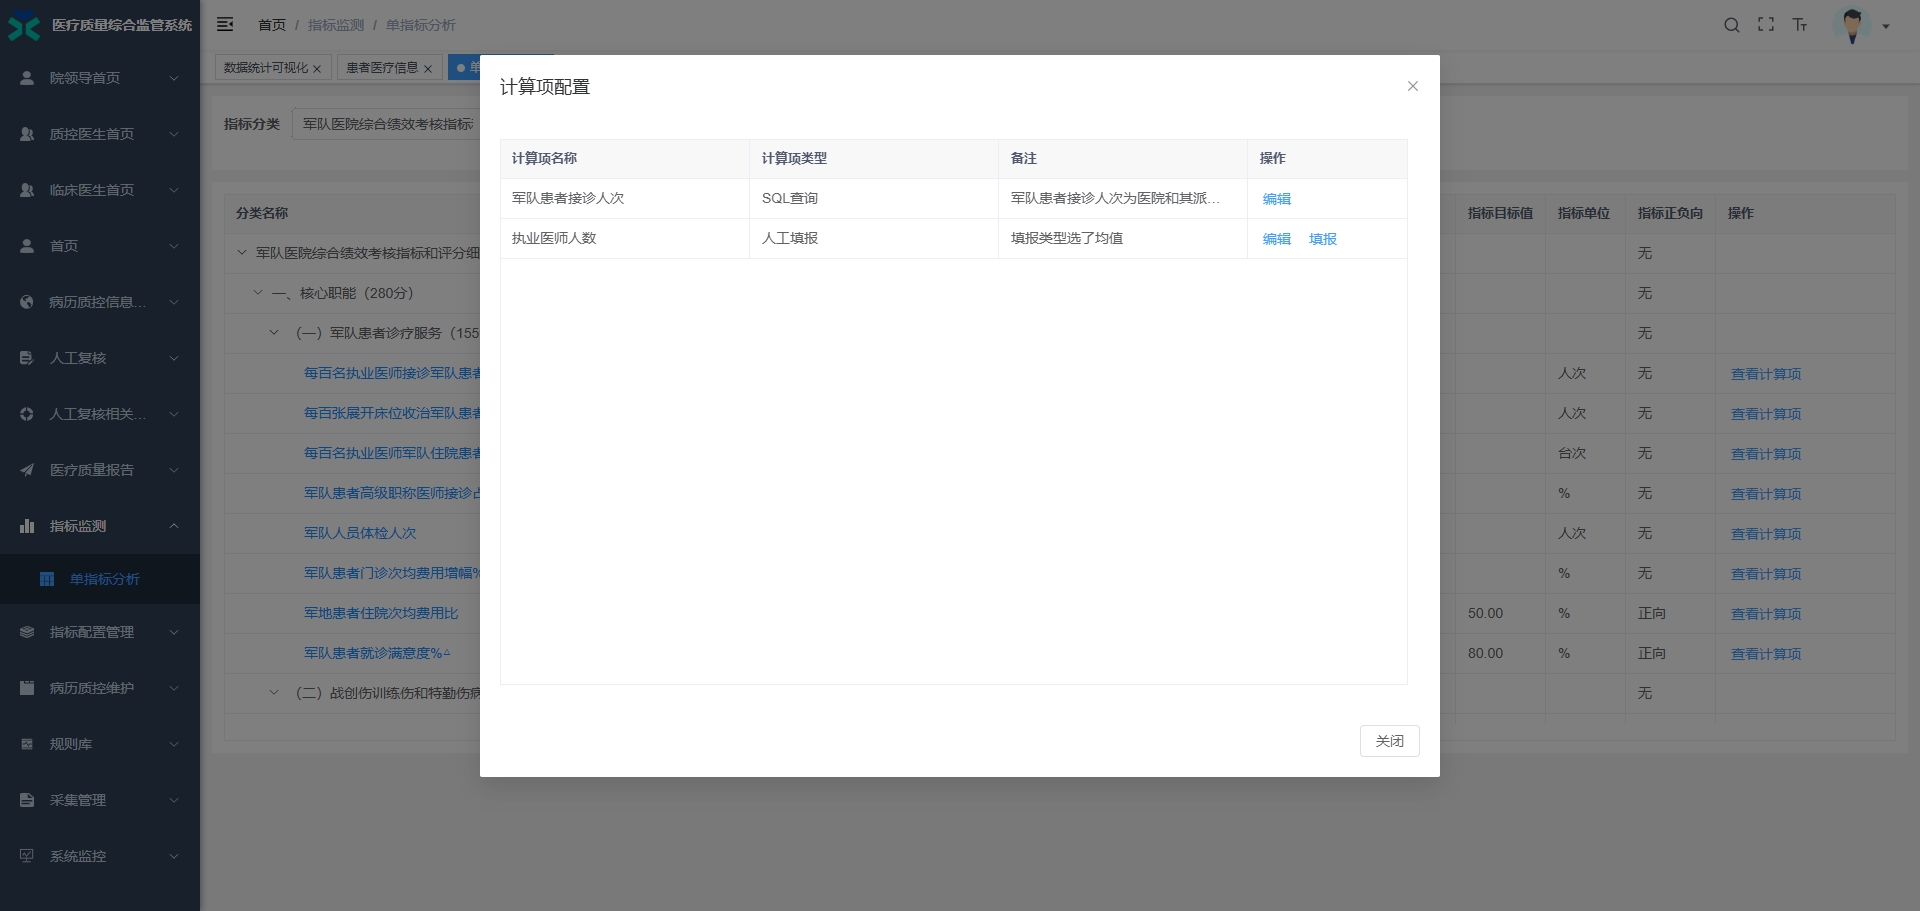This screenshot has height=911, width=1920.
Task: Open indicator 军地患者住院次均费用比
Action: pyautogui.click(x=381, y=613)
